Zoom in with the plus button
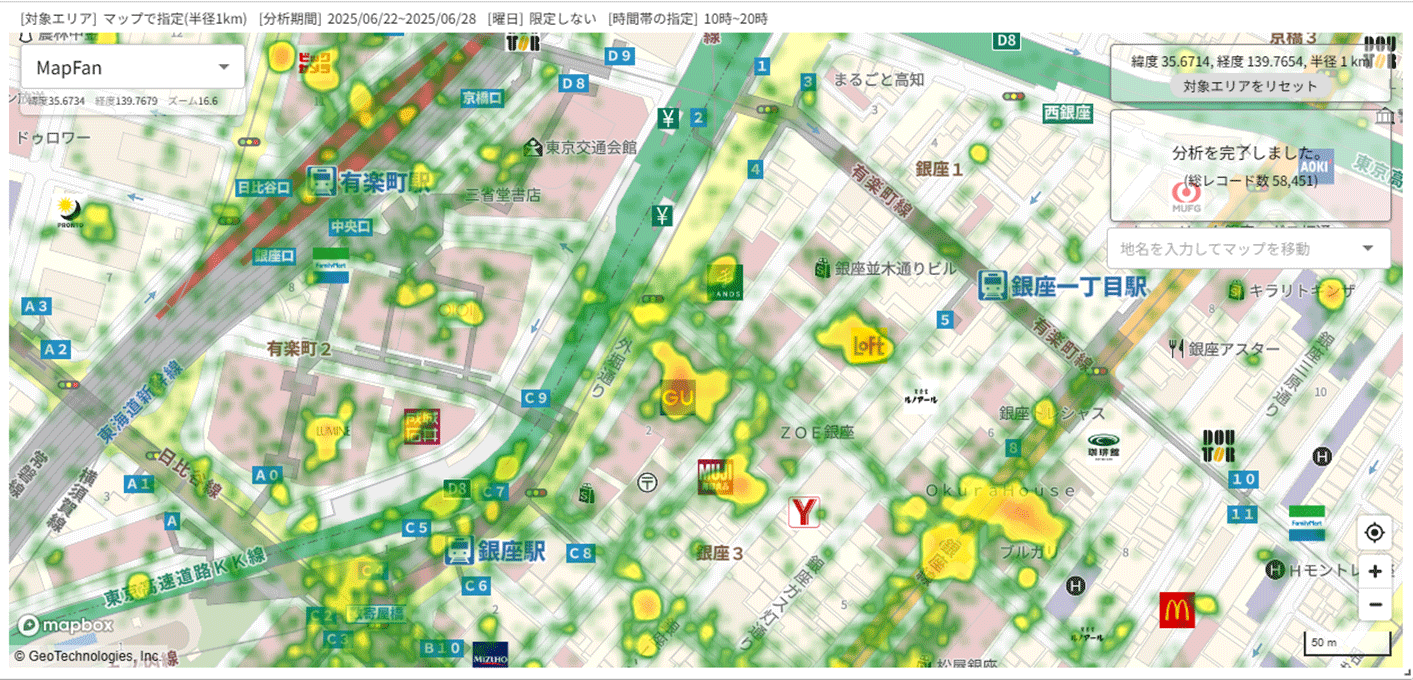The image size is (1413, 680). click(1375, 572)
